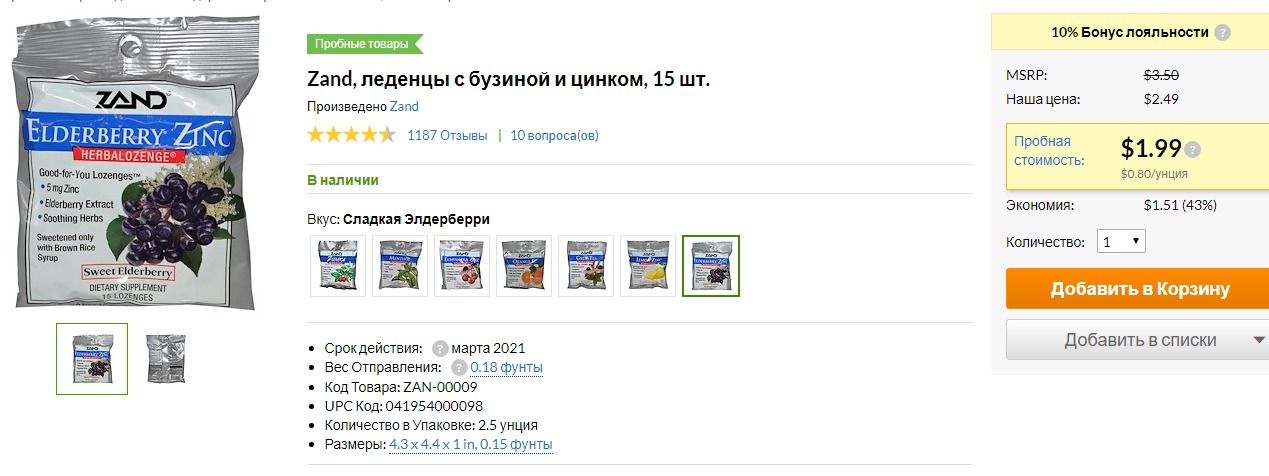Click the Добавить в Корзину button
Image resolution: width=1269 pixels, height=476 pixels.
(1139, 289)
